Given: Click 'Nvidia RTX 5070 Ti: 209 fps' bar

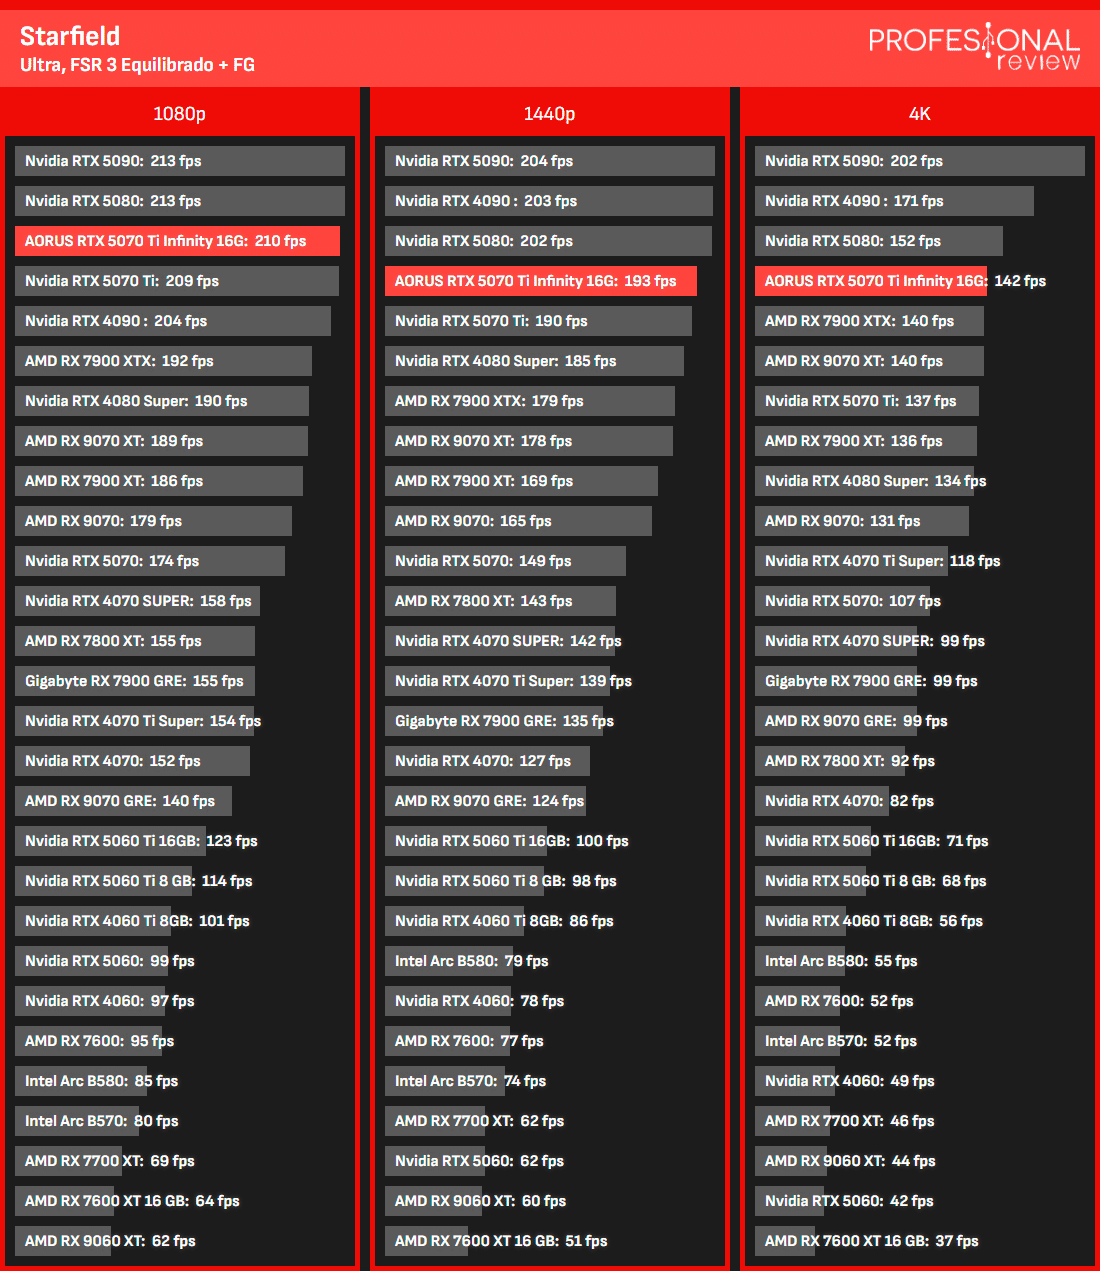Looking at the screenshot, I should click(177, 281).
